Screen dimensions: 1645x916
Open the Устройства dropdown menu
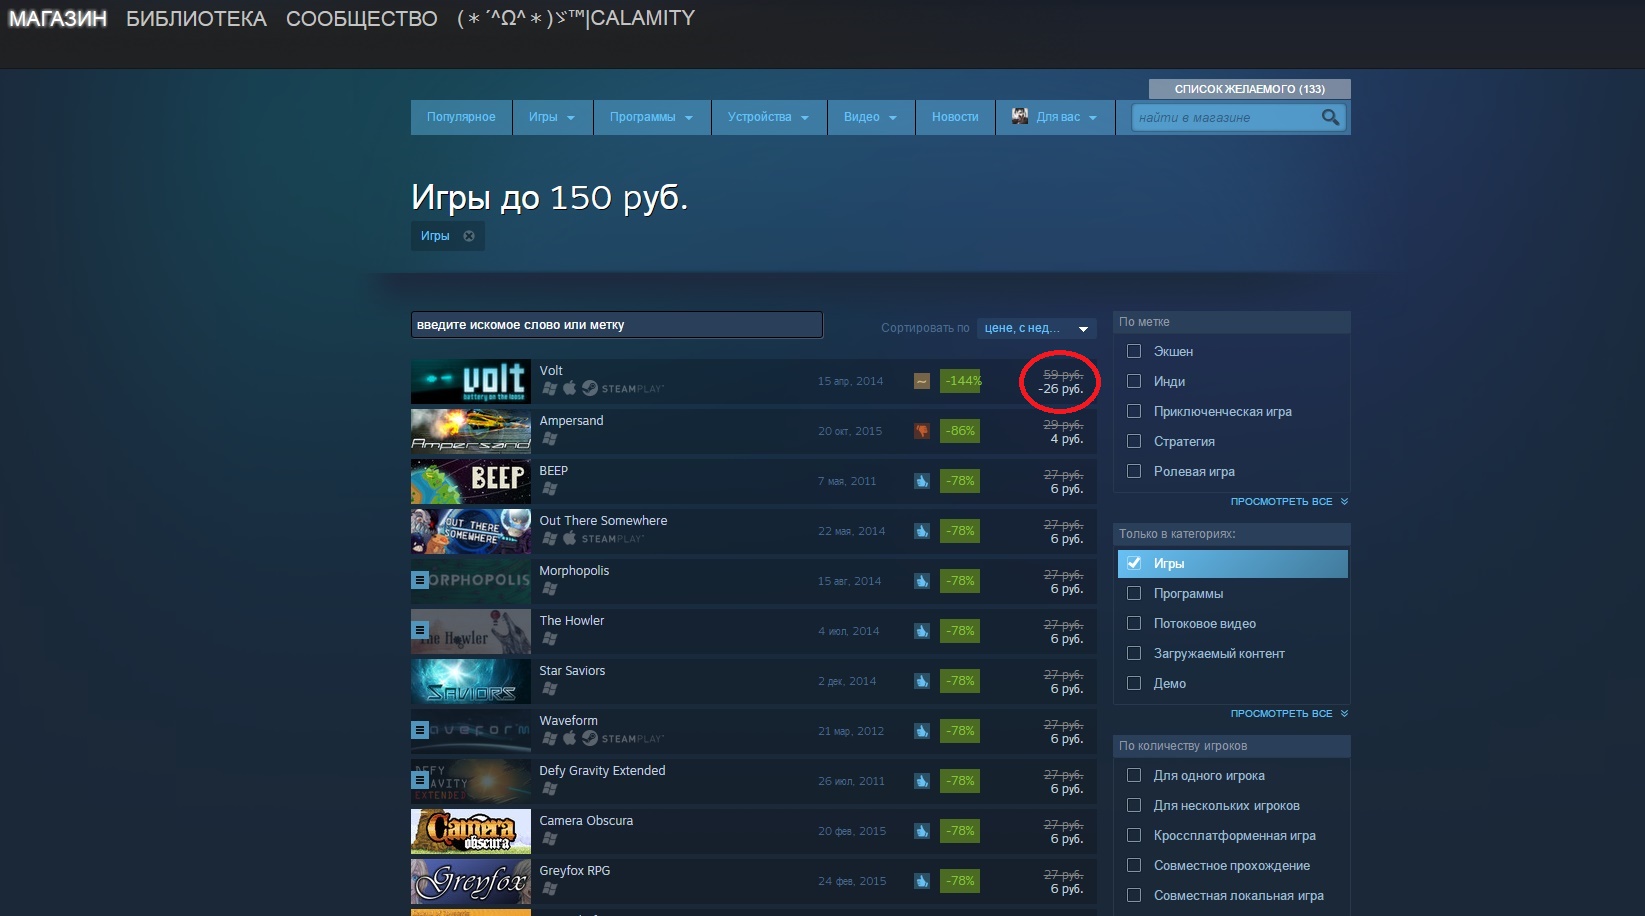click(769, 117)
